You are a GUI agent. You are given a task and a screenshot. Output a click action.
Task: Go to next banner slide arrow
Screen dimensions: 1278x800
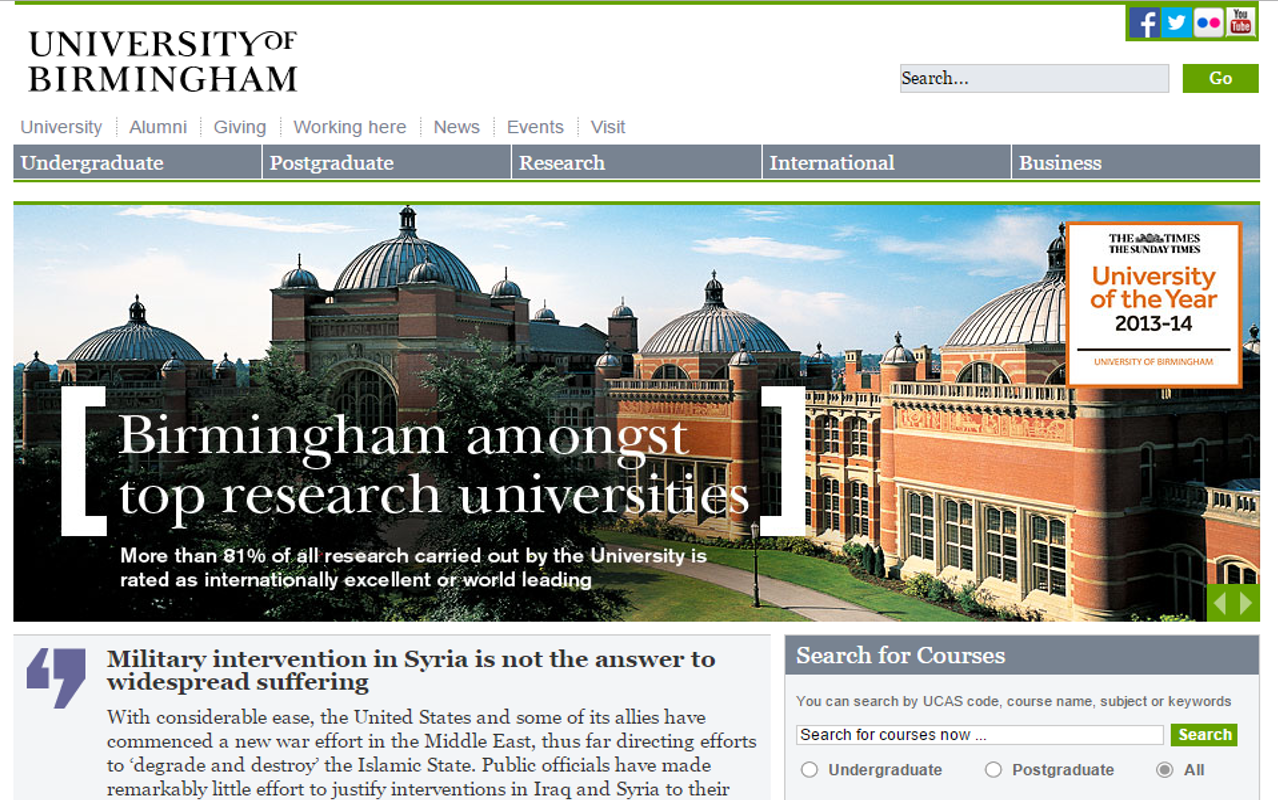tap(1246, 603)
